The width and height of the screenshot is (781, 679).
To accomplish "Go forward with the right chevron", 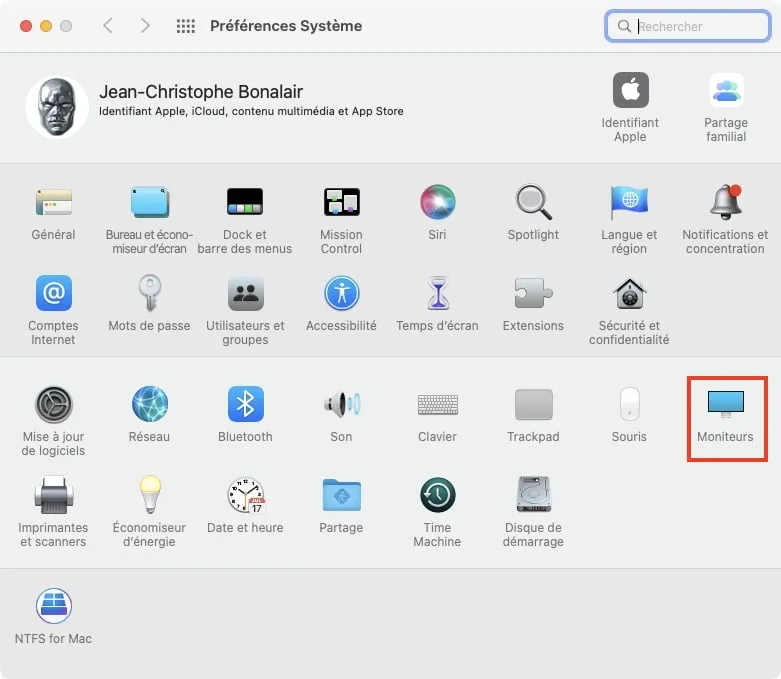I will (144, 25).
